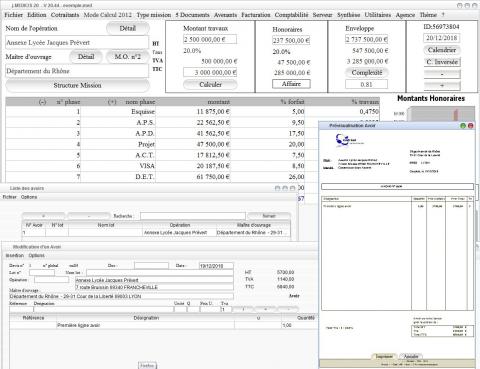480x369 pixels.
Task: Click the C. Inversée button
Action: pyautogui.click(x=442, y=62)
